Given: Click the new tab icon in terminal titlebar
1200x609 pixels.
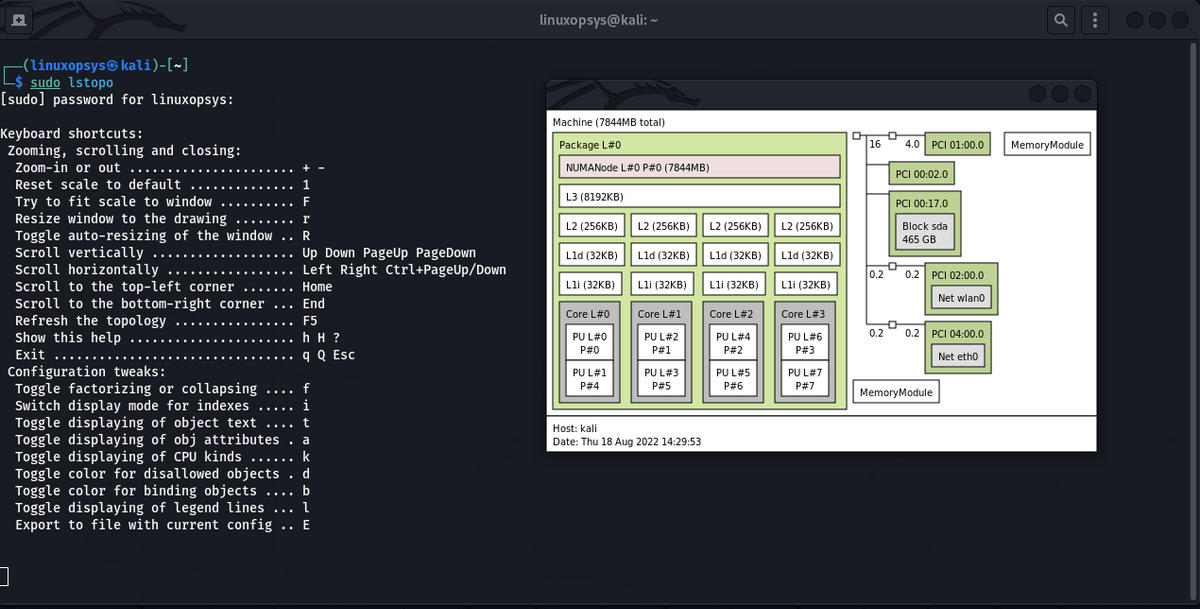Looking at the screenshot, I should point(20,19).
